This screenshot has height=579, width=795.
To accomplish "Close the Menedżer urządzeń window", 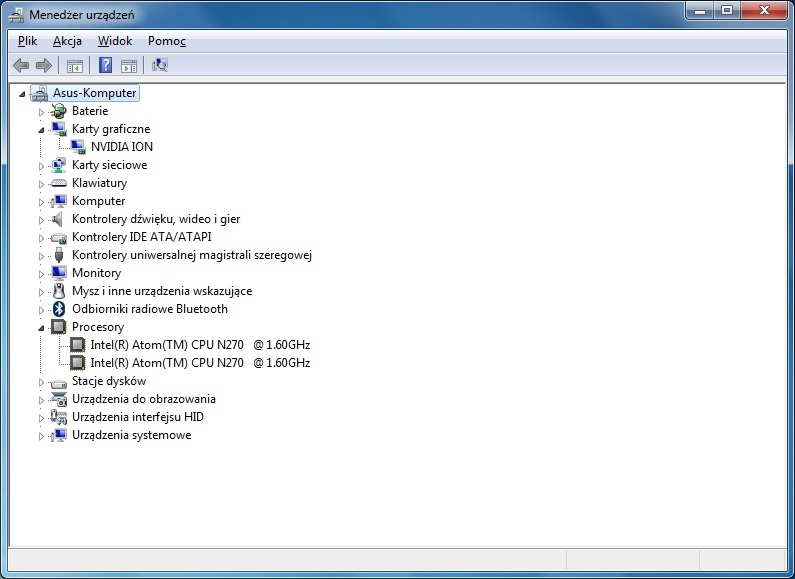I will [765, 11].
